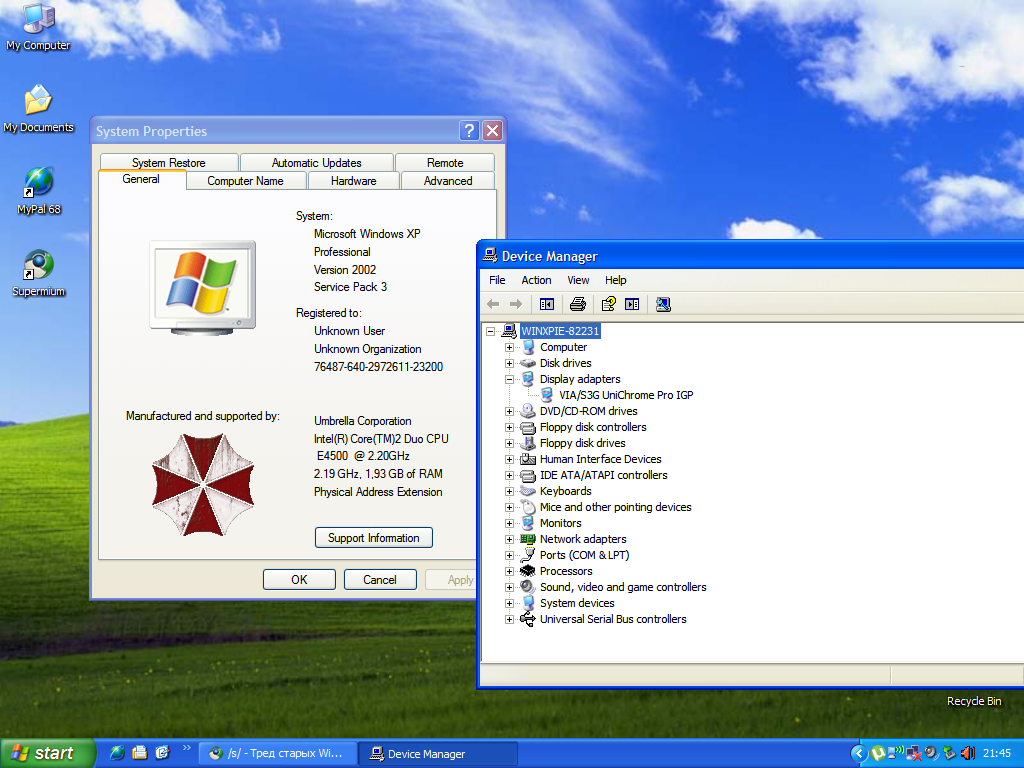Click the Support Information button
The height and width of the screenshot is (768, 1024).
tap(374, 537)
